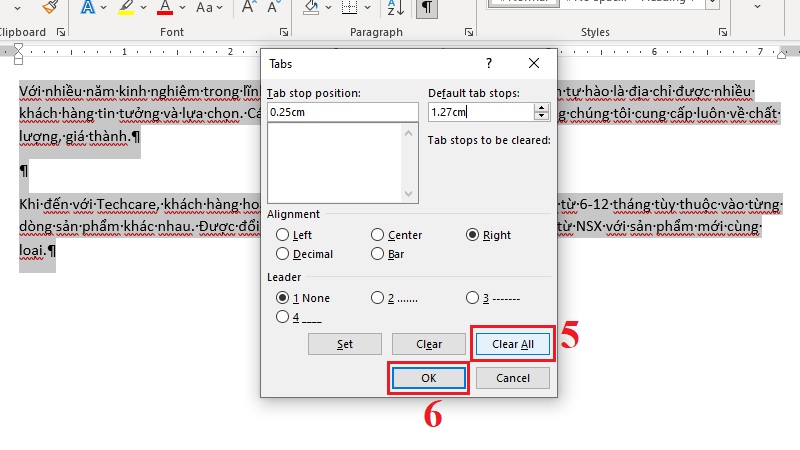Toggle the show paragraph marks ¶ button
The image size is (800, 450).
[x=427, y=7]
